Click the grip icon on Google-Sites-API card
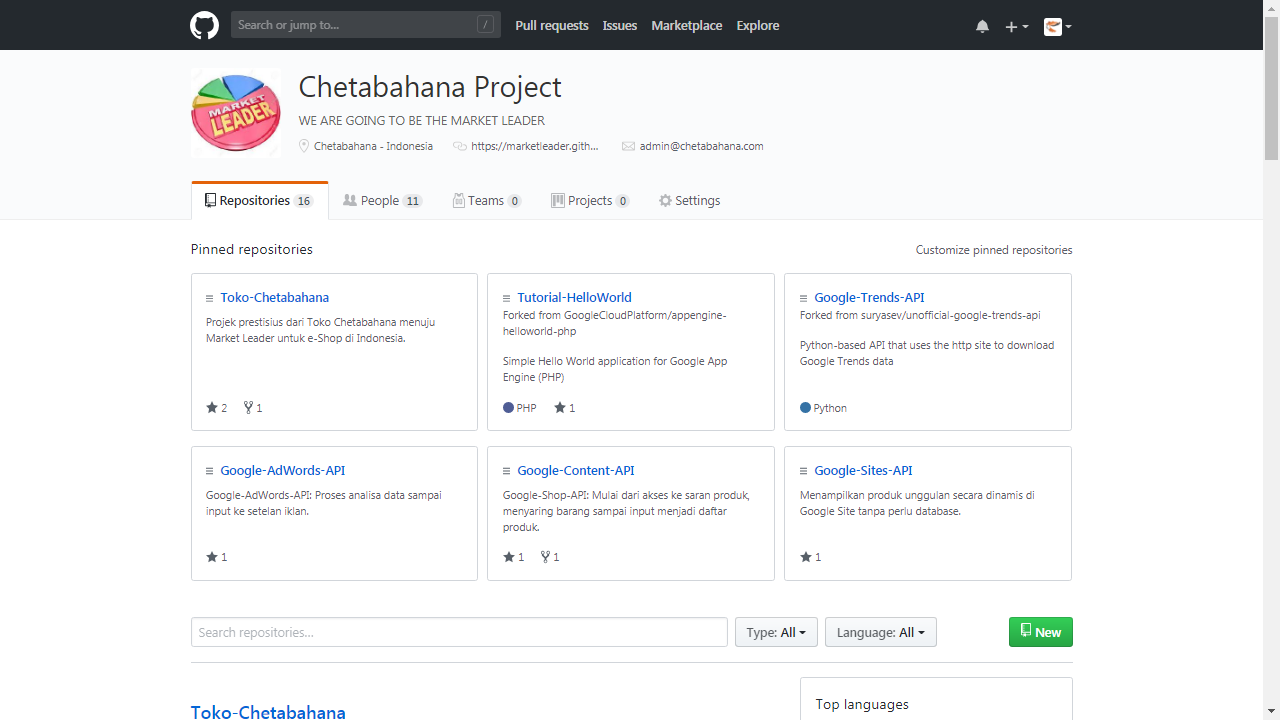The image size is (1280, 720). (804, 471)
